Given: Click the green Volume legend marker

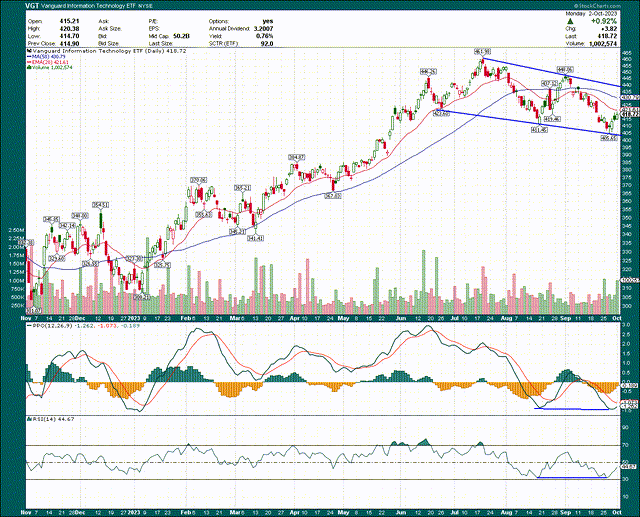Looking at the screenshot, I should tap(29, 67).
